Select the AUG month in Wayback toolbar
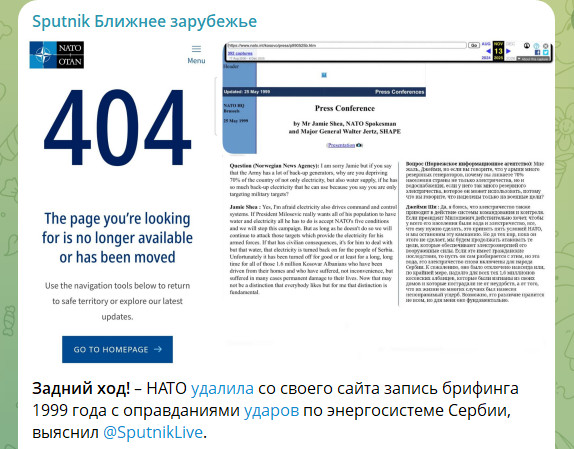Viewport: 574px width, 449px height. coord(486,44)
